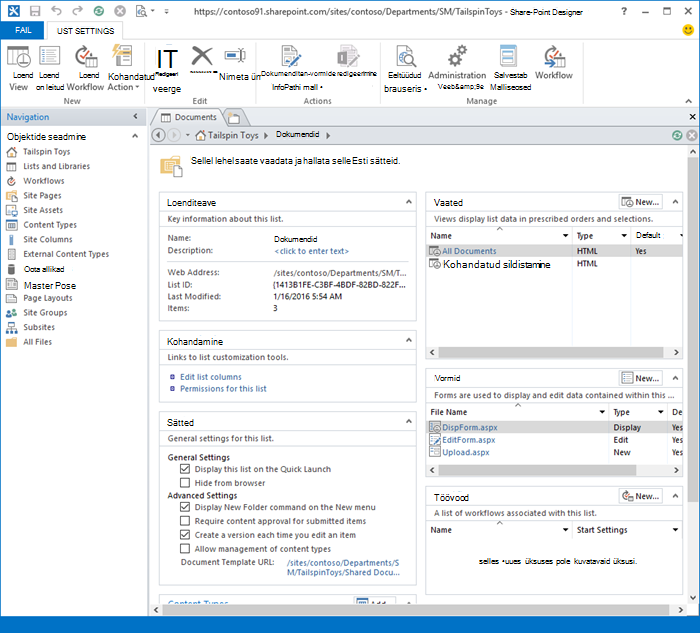Collapse the Vaated section
The height and width of the screenshot is (633, 700).
(x=675, y=202)
